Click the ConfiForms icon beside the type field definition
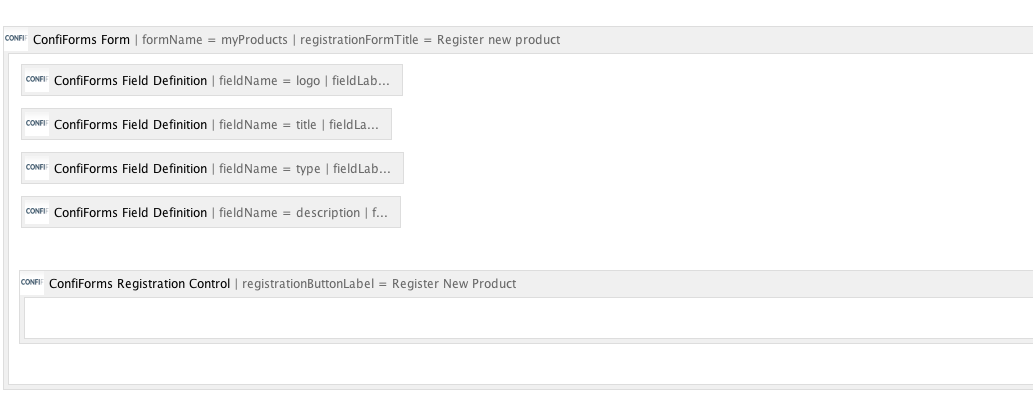1033x405 pixels. coord(37,168)
